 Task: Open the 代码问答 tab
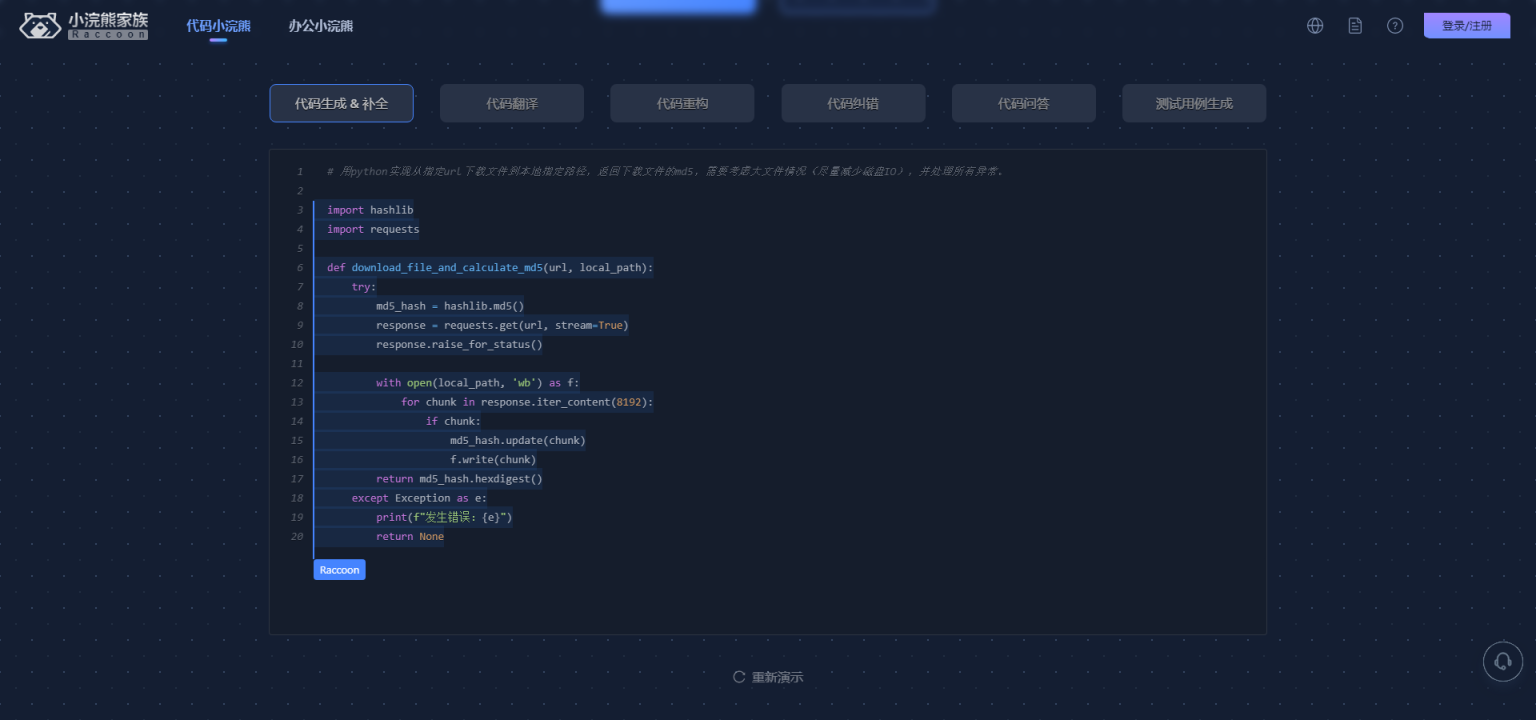[1023, 103]
